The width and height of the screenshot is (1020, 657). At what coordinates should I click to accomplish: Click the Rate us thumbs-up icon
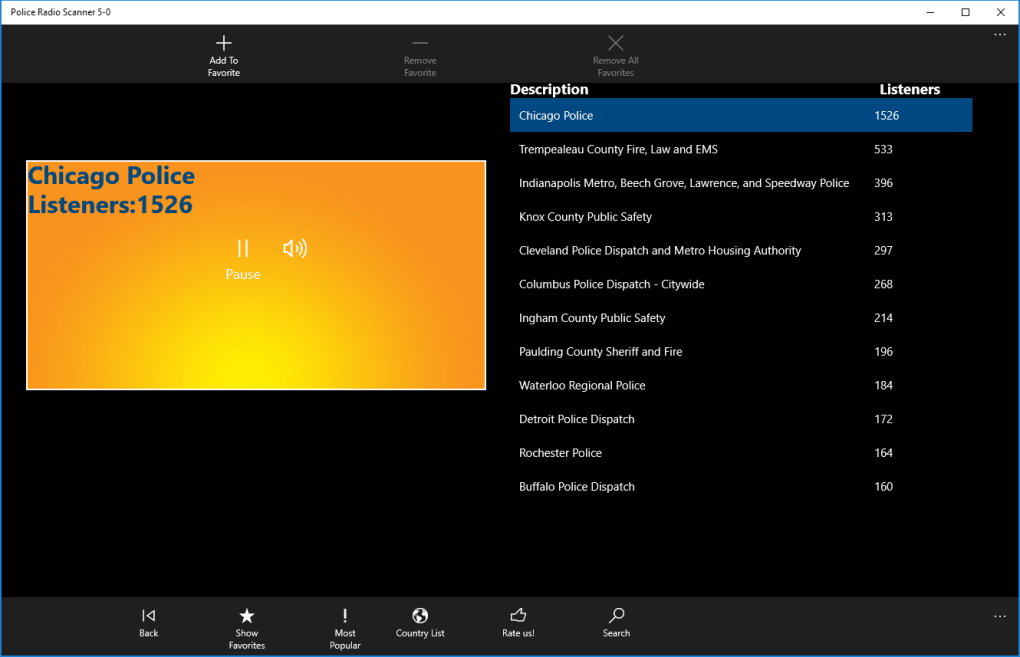click(518, 616)
